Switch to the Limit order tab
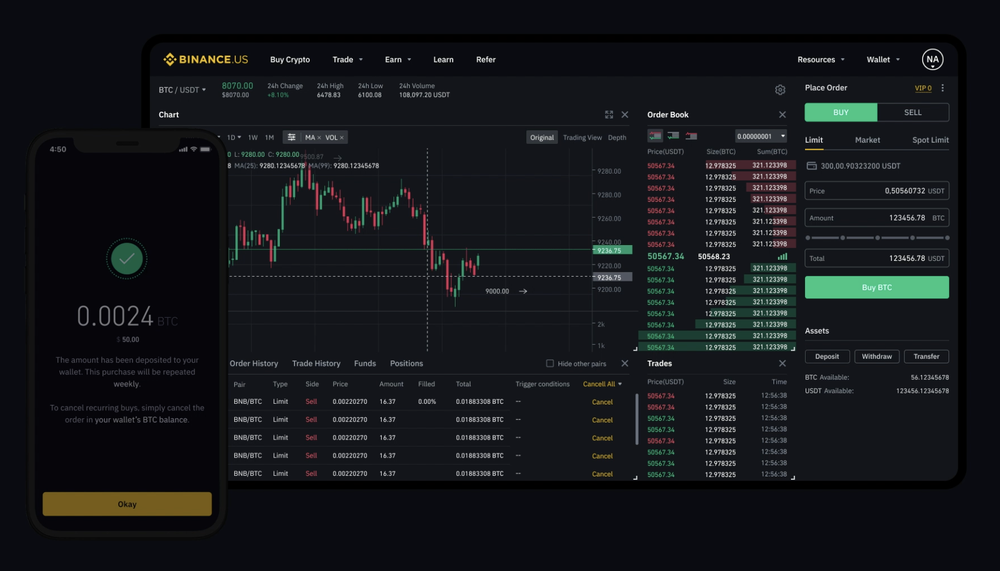The image size is (1000, 571). [x=814, y=140]
